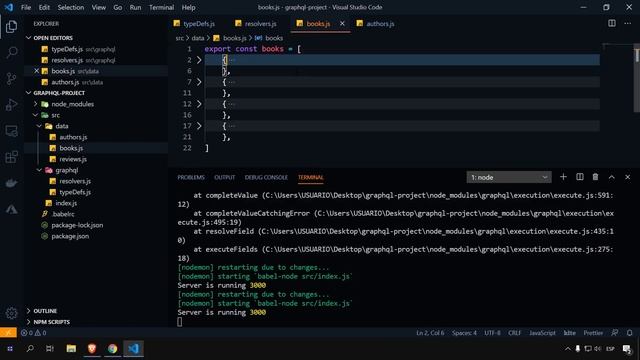Open the Selection menu
Image resolution: width=640 pixels, height=360 pixels.
click(71, 7)
